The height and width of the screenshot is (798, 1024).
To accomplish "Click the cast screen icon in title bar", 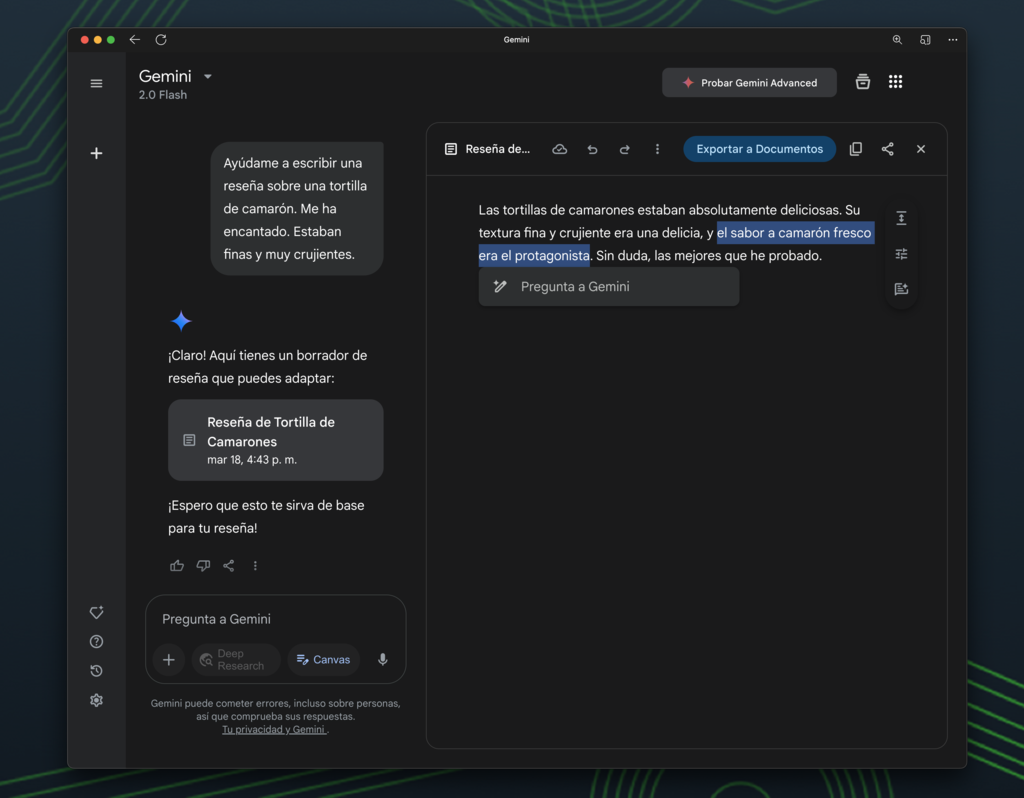I will pos(925,40).
